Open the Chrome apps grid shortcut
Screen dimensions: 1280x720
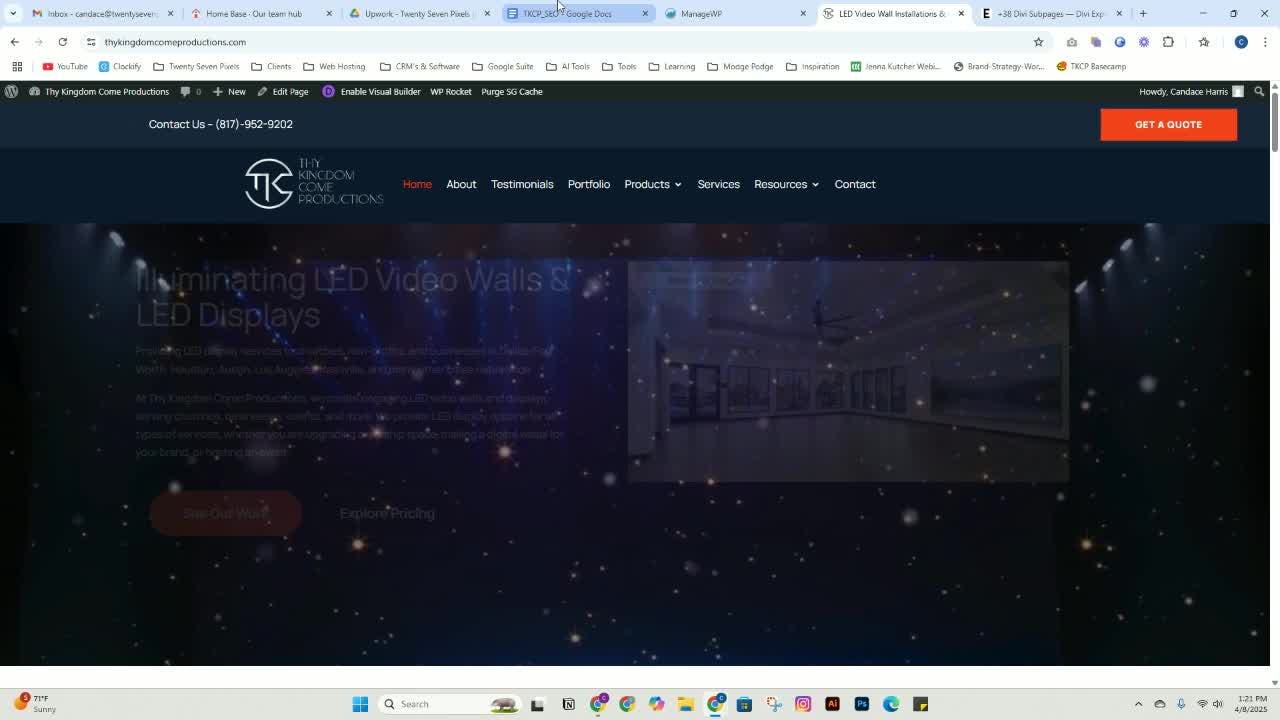point(17,66)
